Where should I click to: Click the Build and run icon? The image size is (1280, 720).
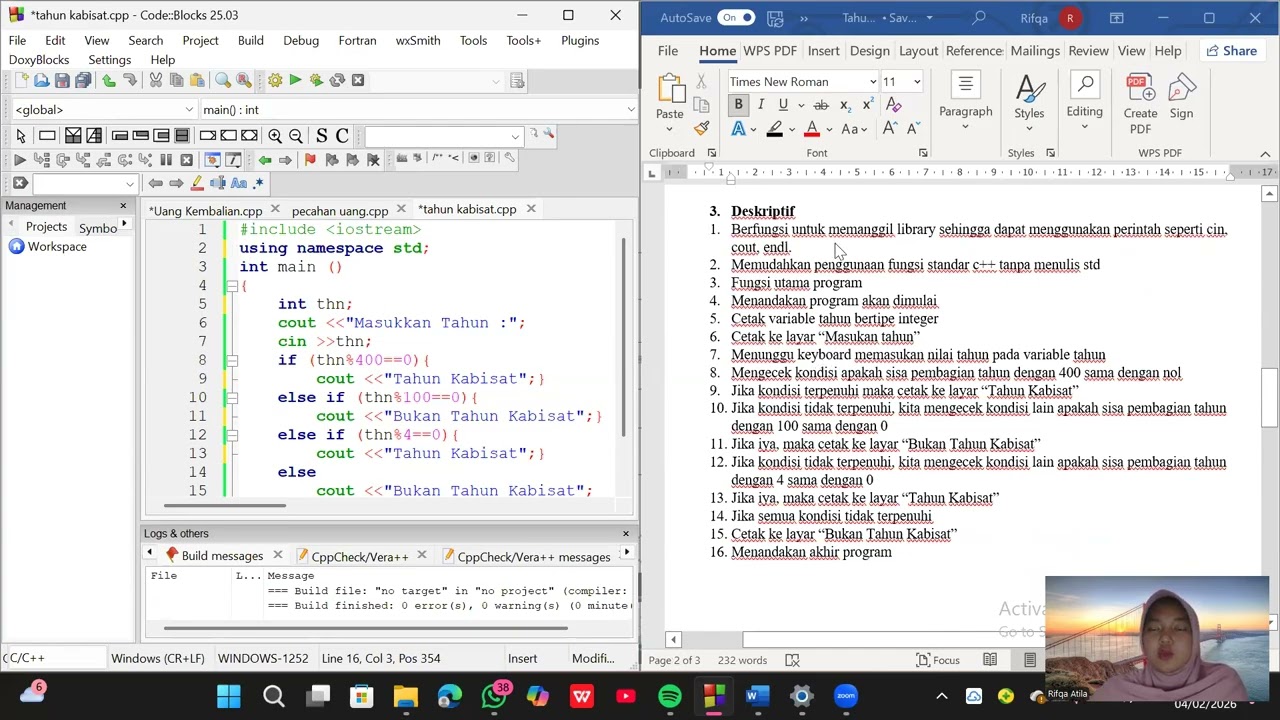[x=316, y=80]
